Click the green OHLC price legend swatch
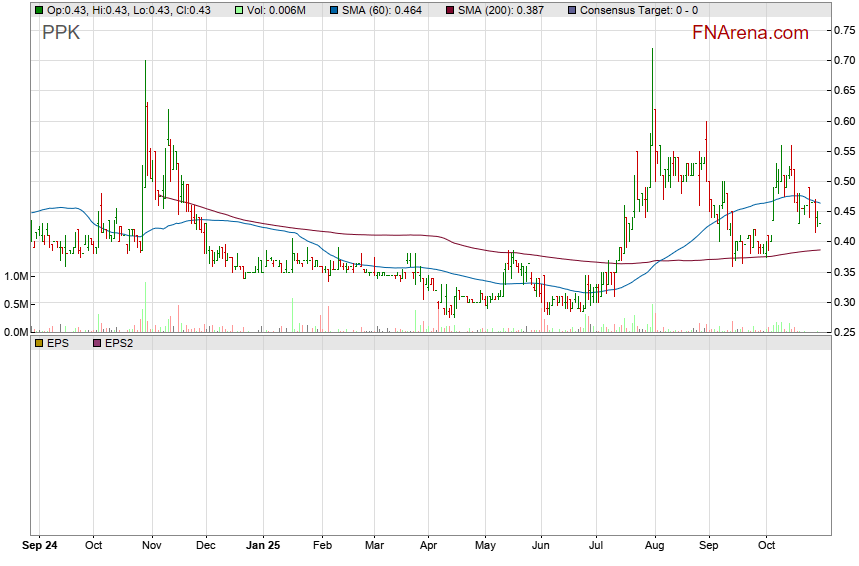The height and width of the screenshot is (566, 859). 38,10
